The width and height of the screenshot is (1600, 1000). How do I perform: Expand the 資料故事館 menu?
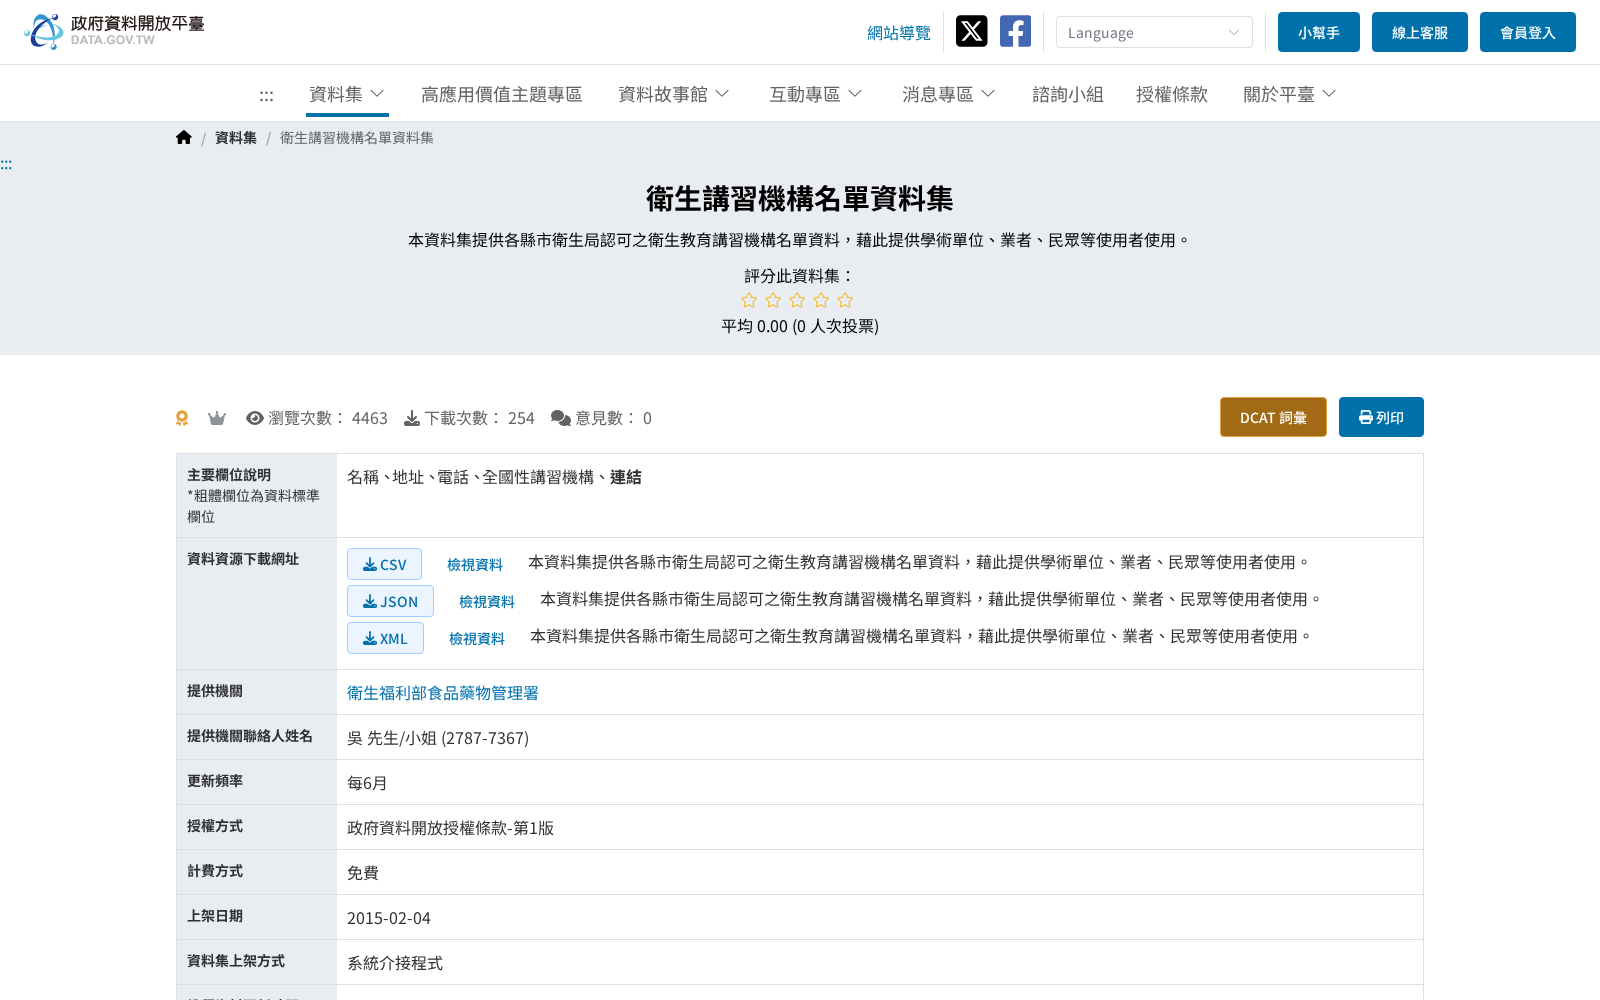[674, 94]
